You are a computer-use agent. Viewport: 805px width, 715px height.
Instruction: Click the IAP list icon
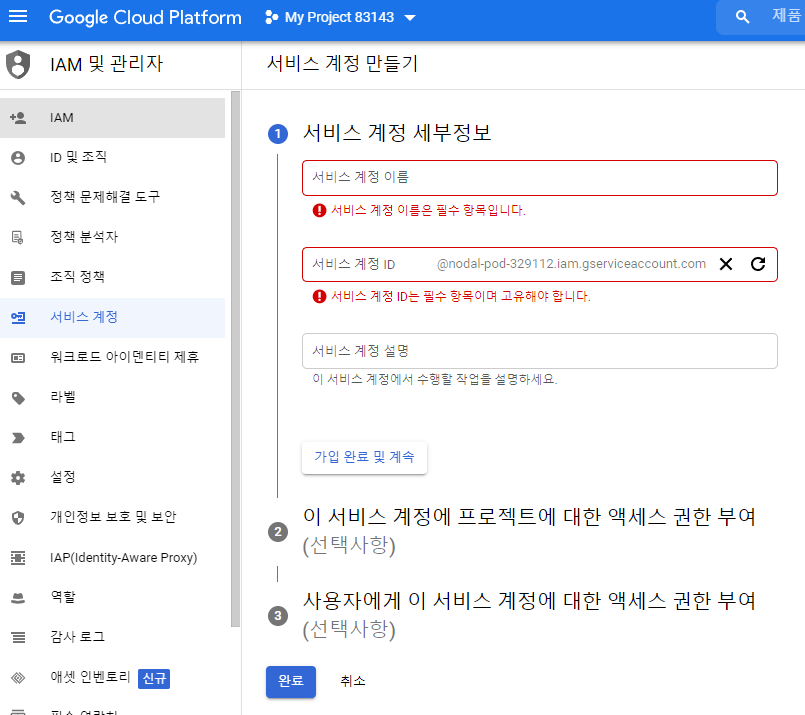pyautogui.click(x=18, y=558)
